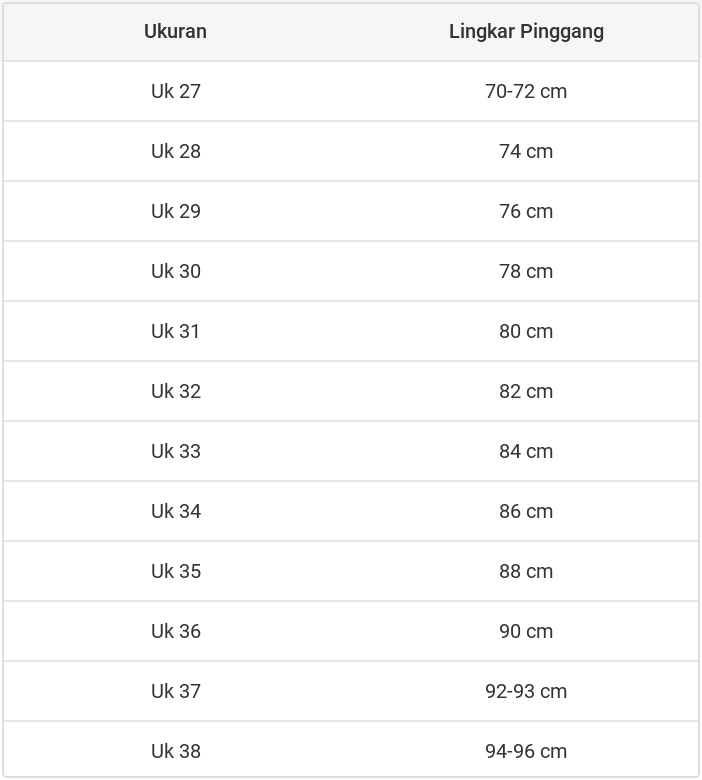This screenshot has width=702, height=780.
Task: Click the 92-93 cm waist value
Action: (526, 691)
